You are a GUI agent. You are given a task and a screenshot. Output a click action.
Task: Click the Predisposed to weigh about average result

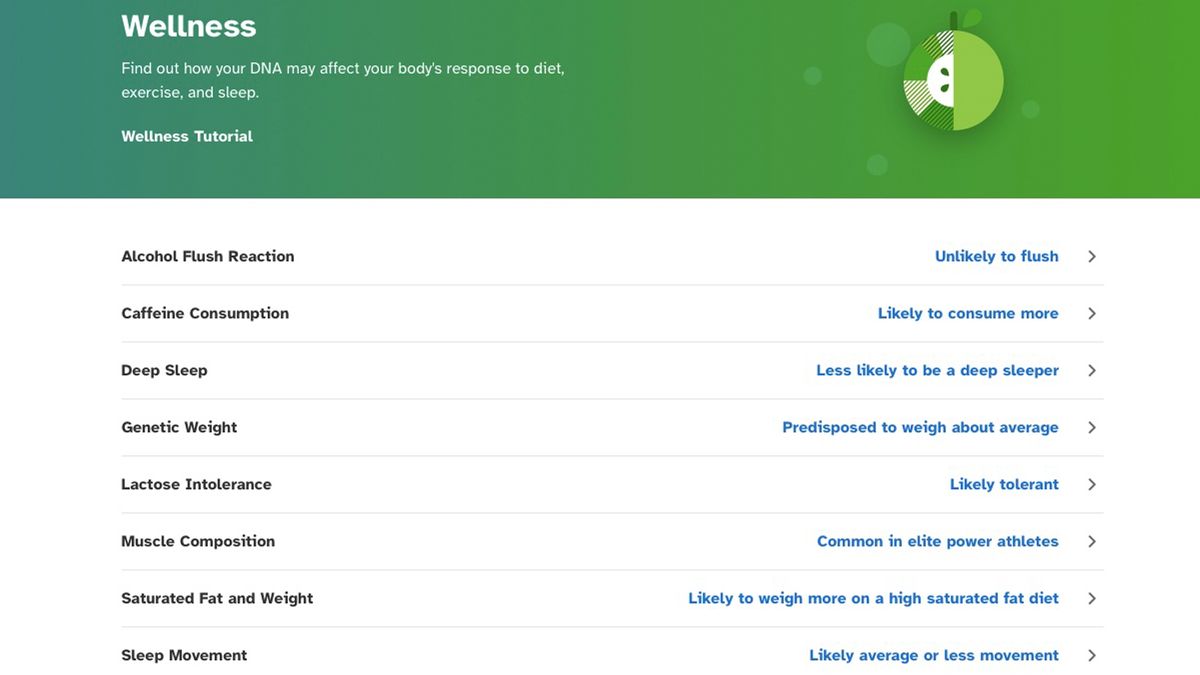tap(920, 427)
